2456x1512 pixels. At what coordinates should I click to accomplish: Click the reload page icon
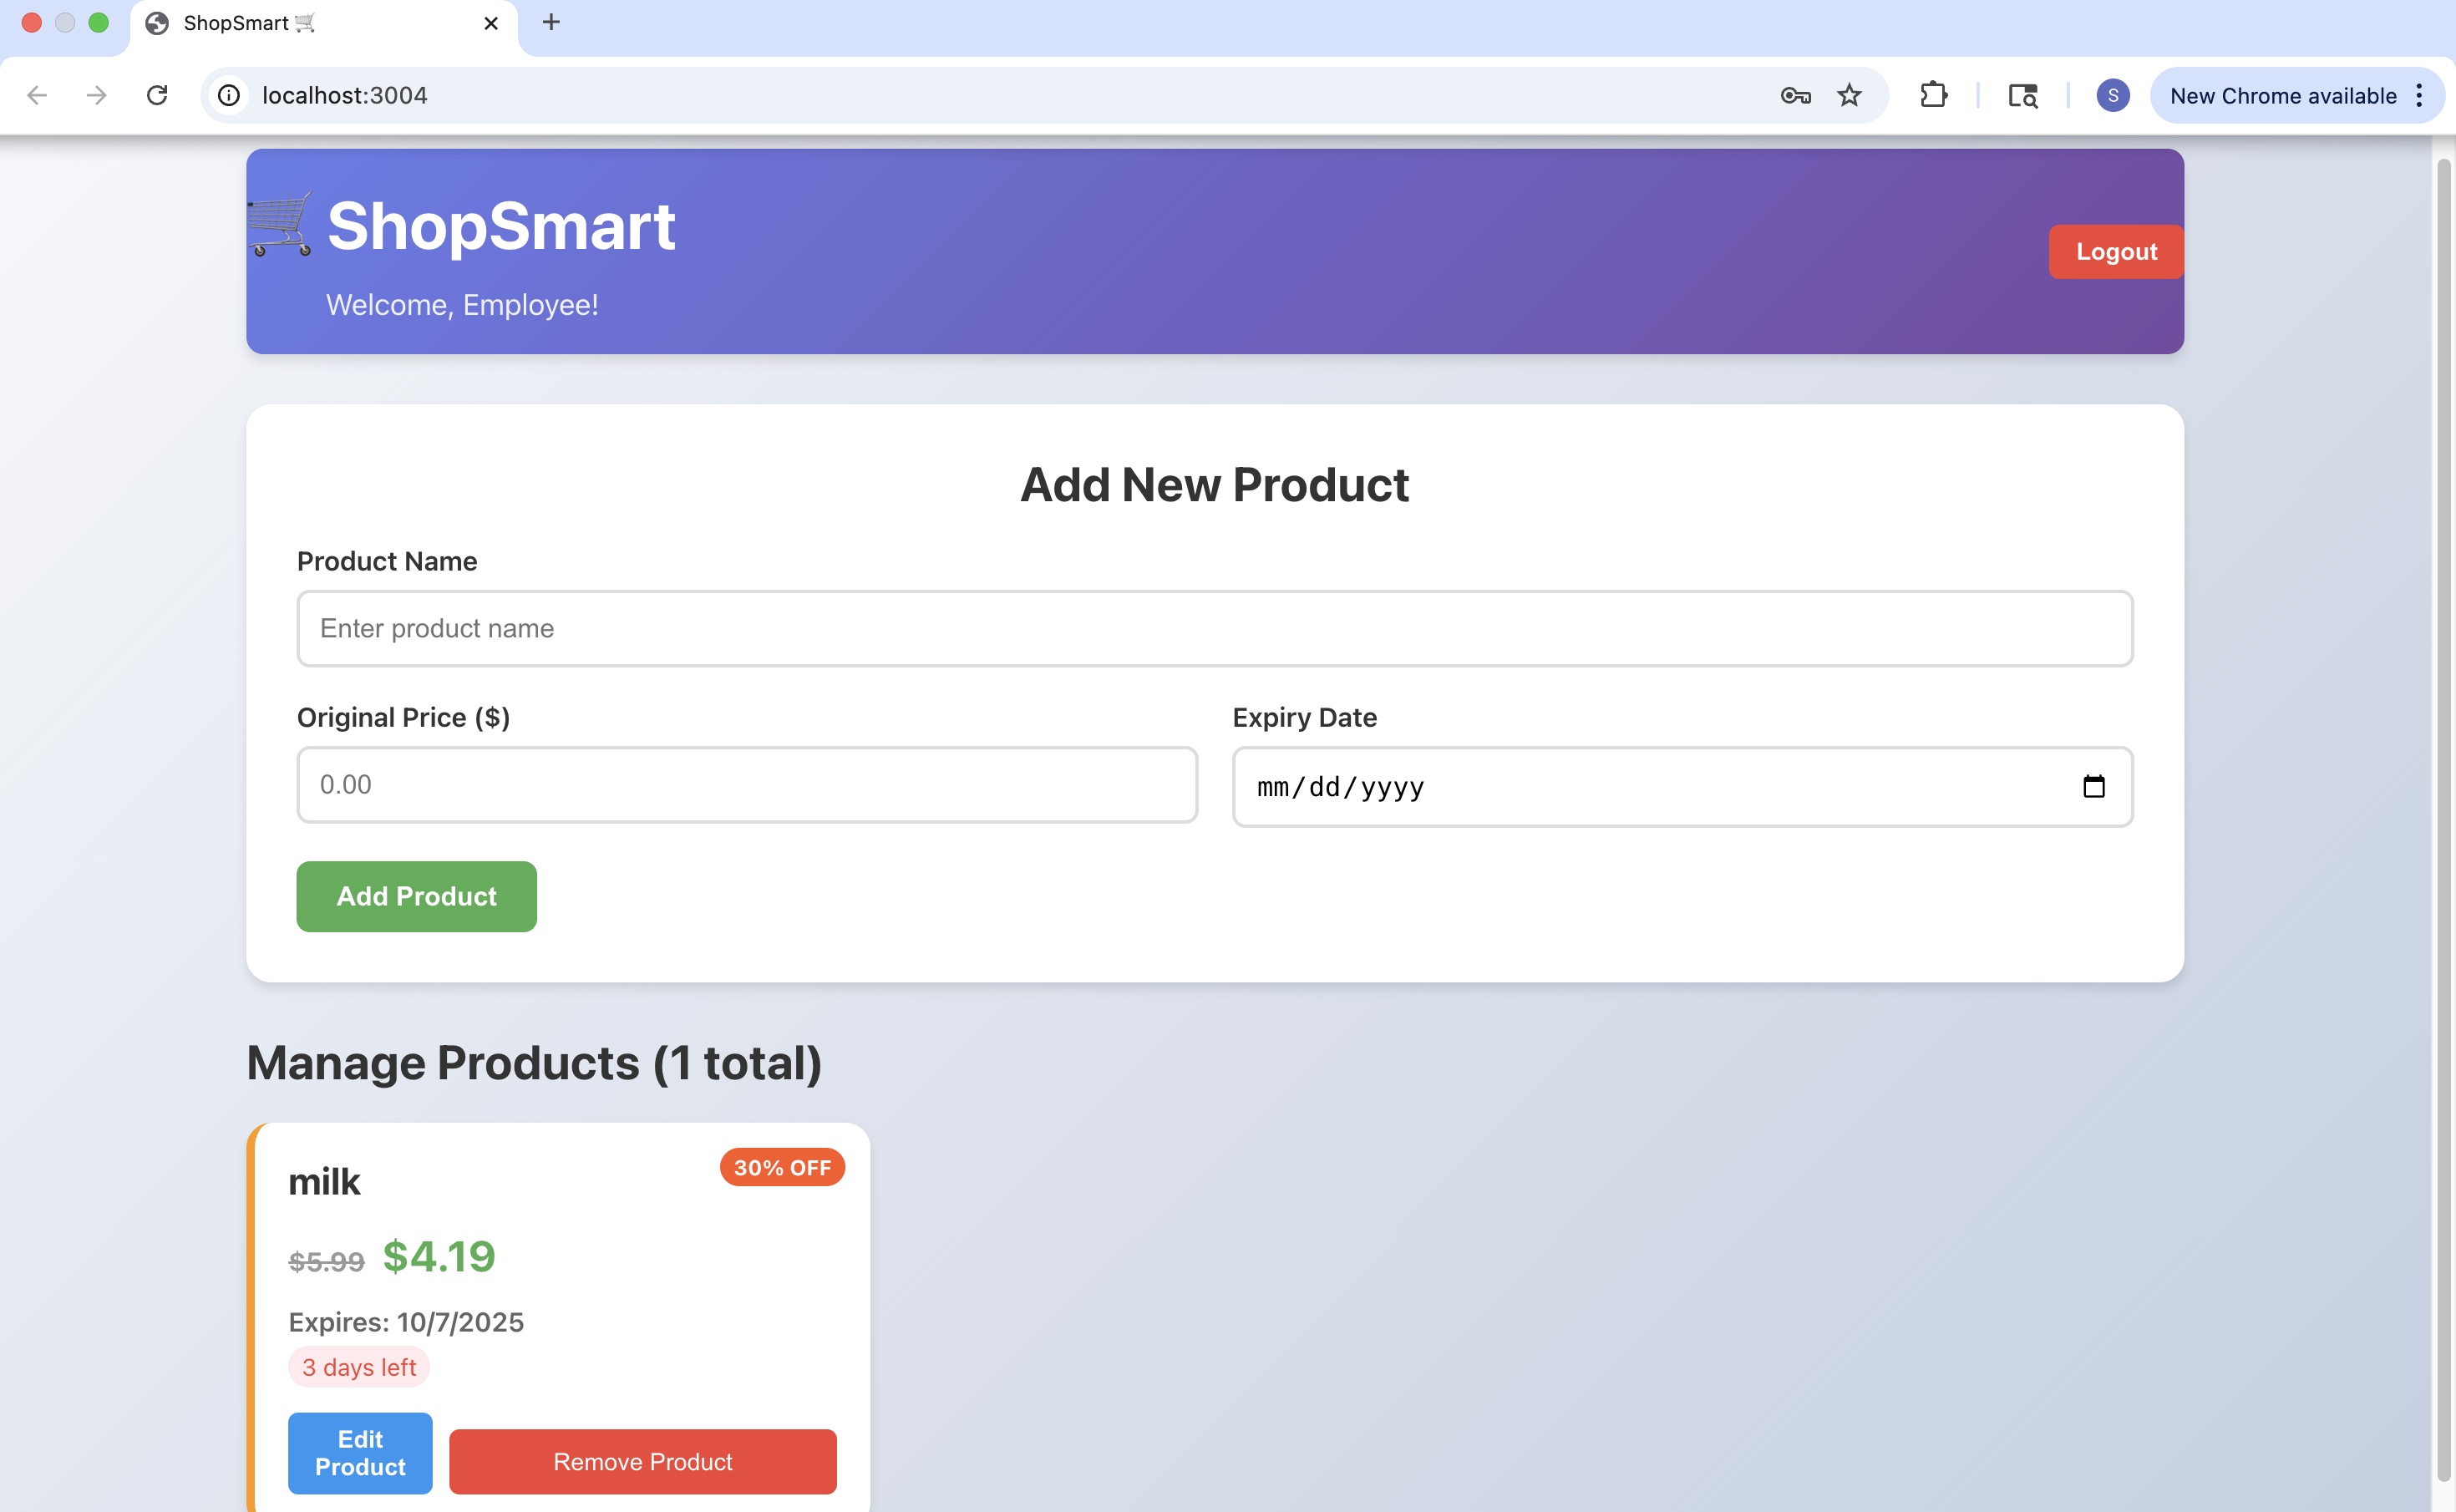[157, 95]
